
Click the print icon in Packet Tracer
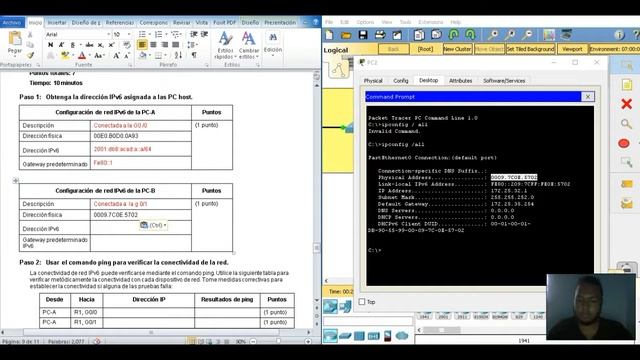point(380,35)
